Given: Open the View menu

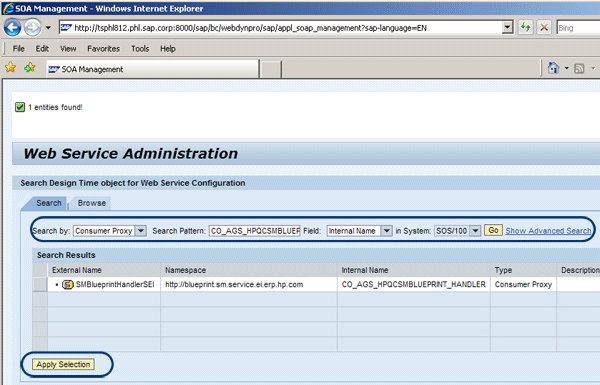Looking at the screenshot, I should [68, 49].
